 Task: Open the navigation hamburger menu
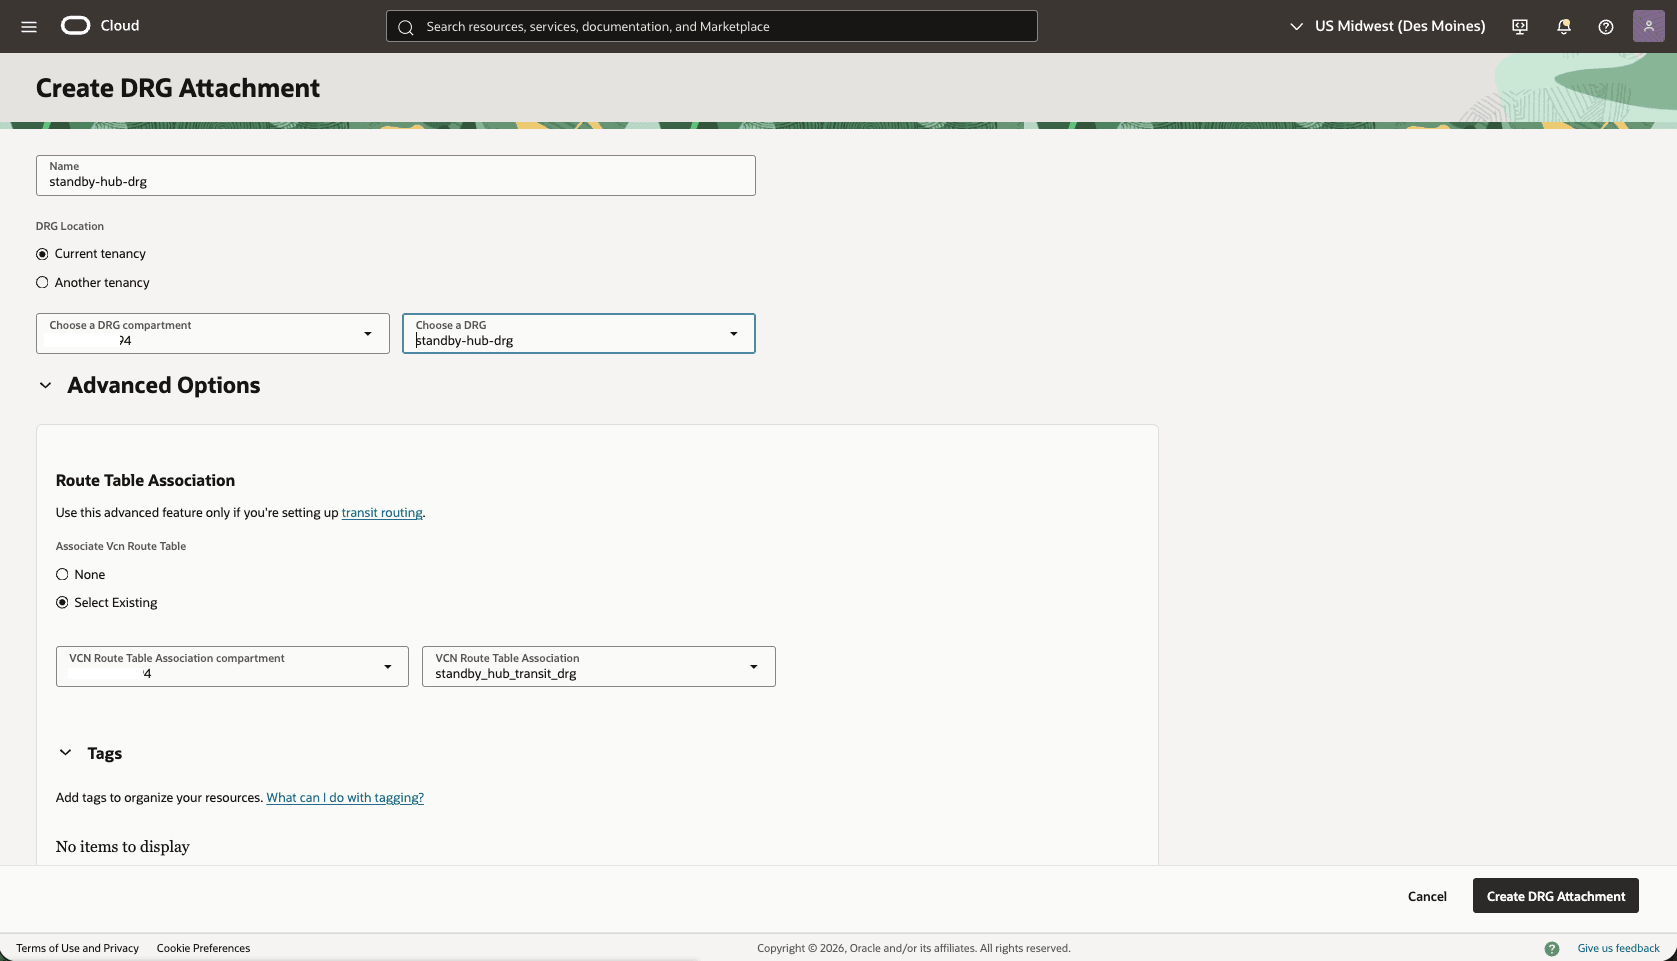pos(28,26)
